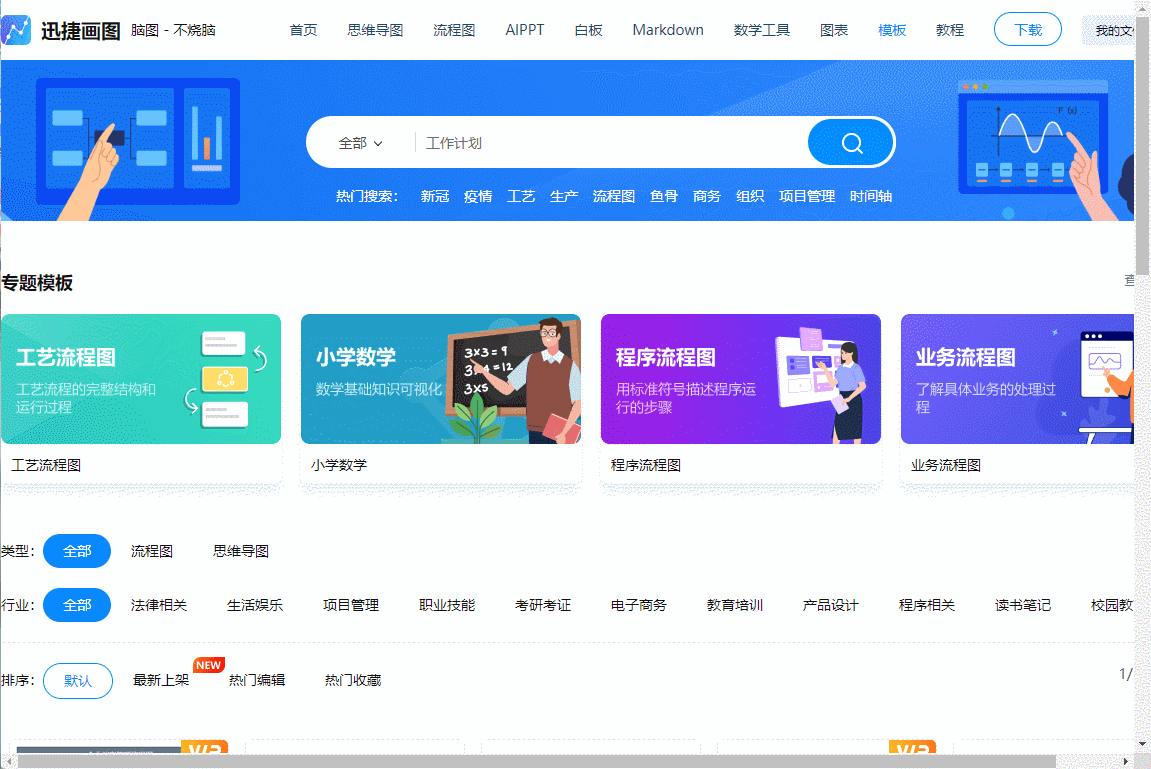
Task: Filter industry by 项目管理
Action: click(x=351, y=605)
